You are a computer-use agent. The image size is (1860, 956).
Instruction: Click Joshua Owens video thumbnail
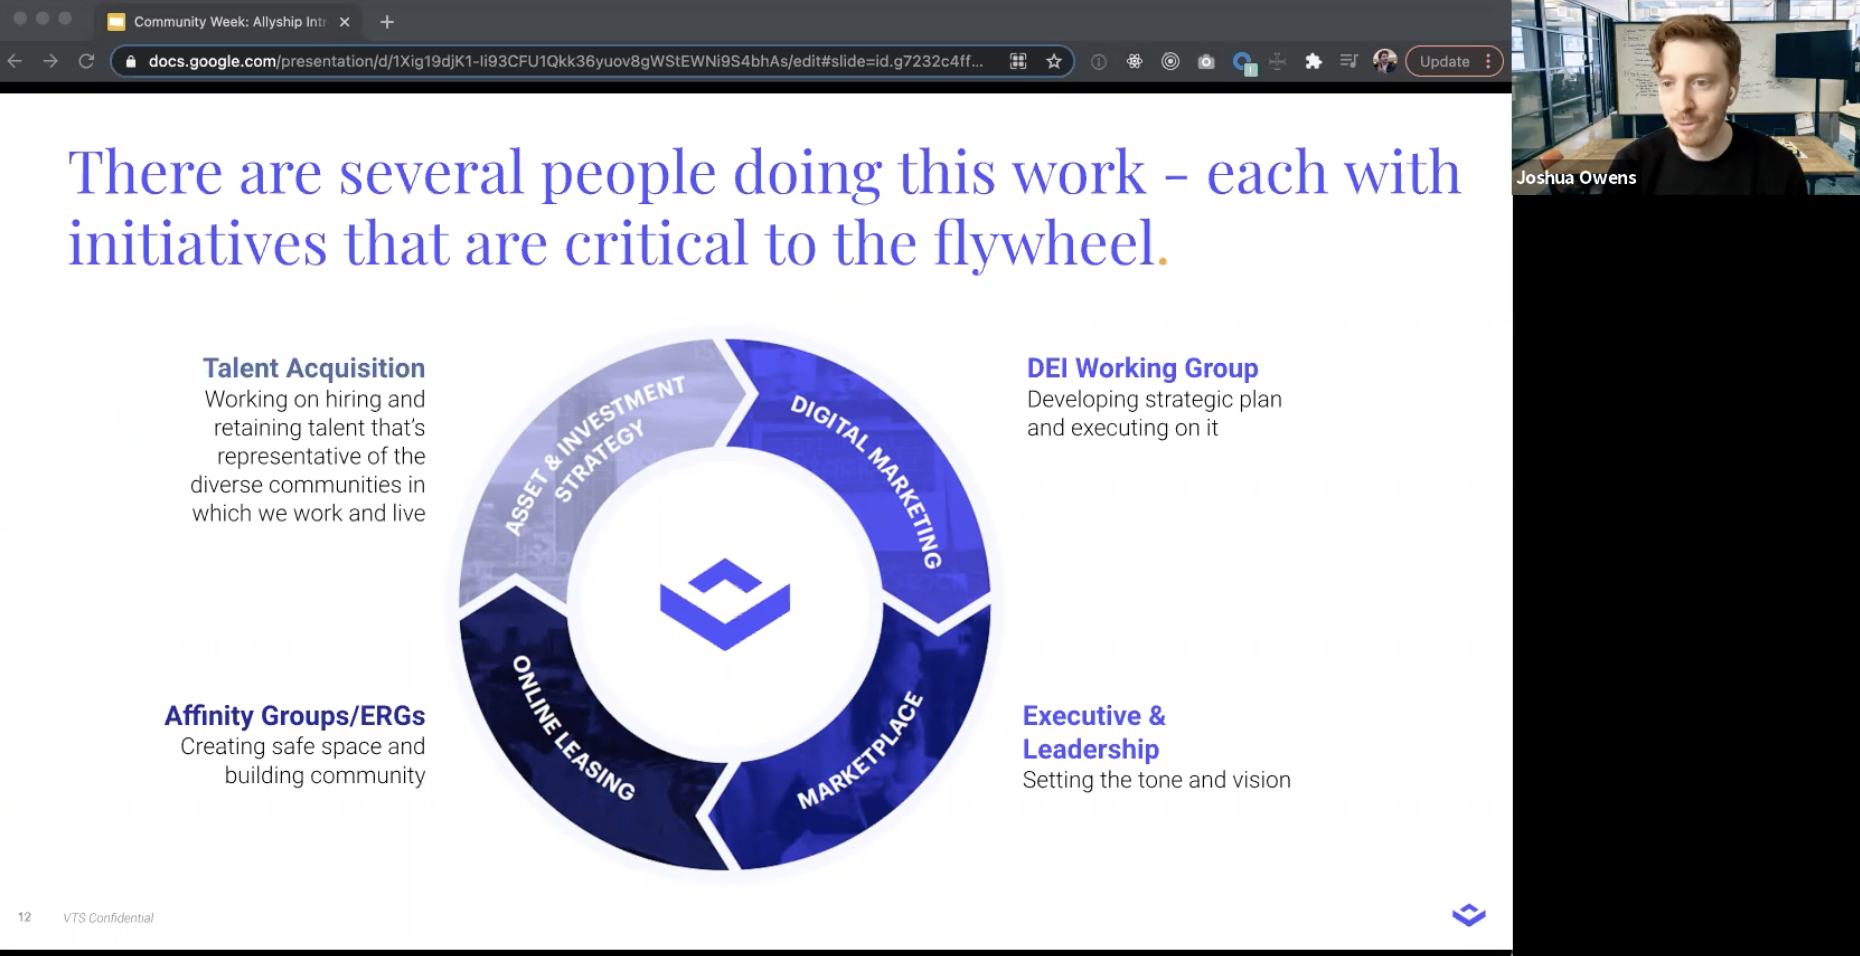[x=1686, y=97]
